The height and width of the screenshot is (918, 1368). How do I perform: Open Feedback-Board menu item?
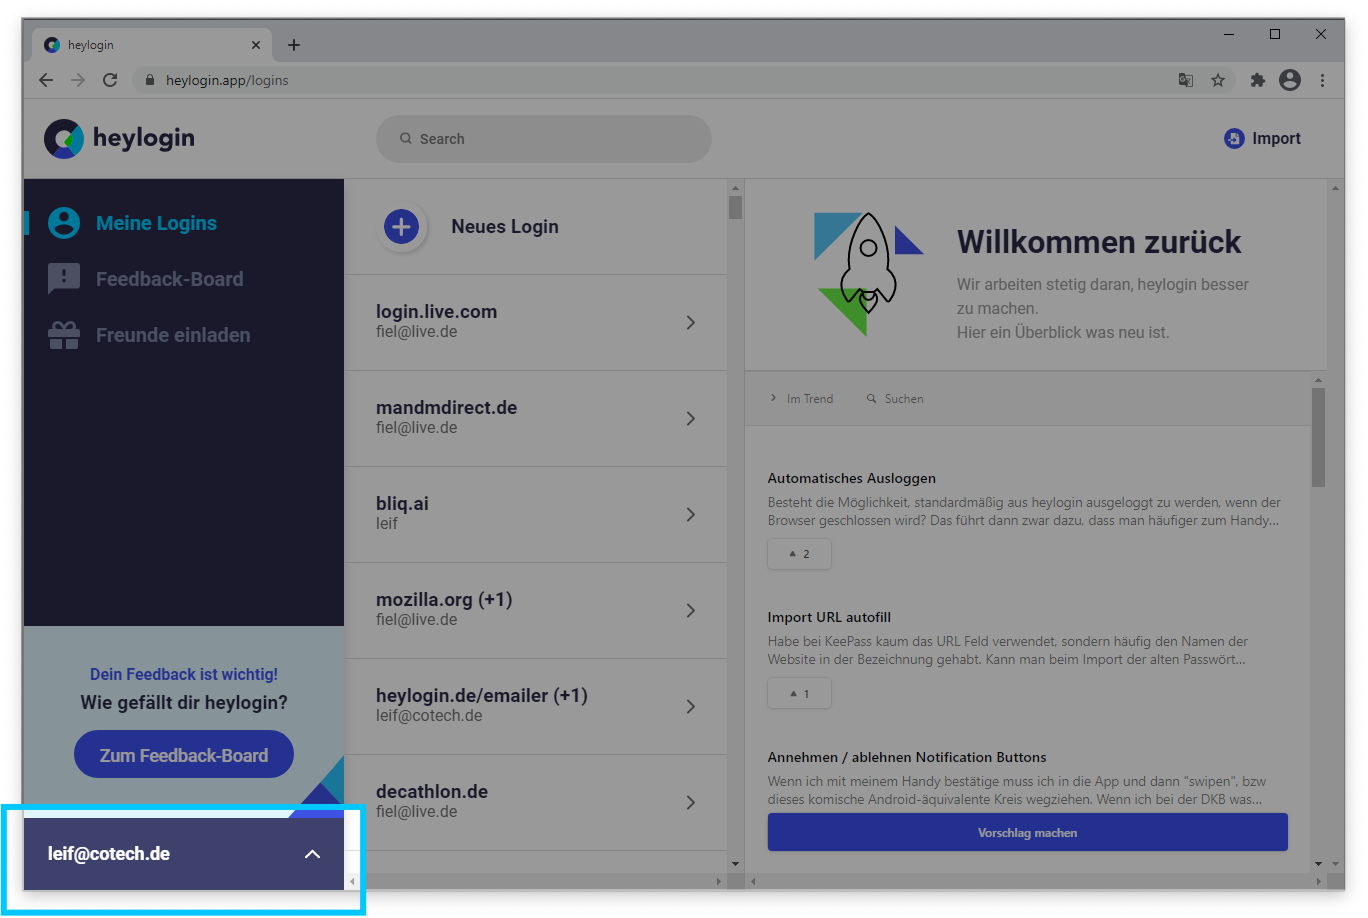coord(169,279)
